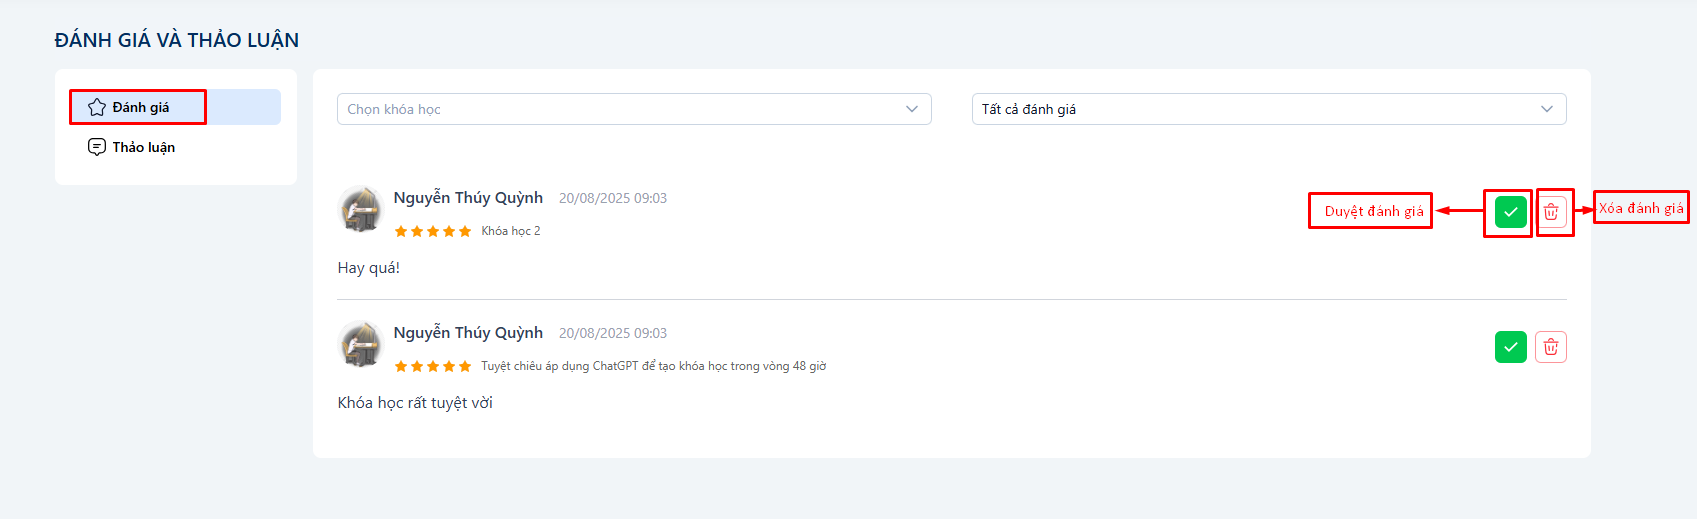Click first review's five-star rating
Viewport: 1697px width, 519px height.
[x=433, y=231]
